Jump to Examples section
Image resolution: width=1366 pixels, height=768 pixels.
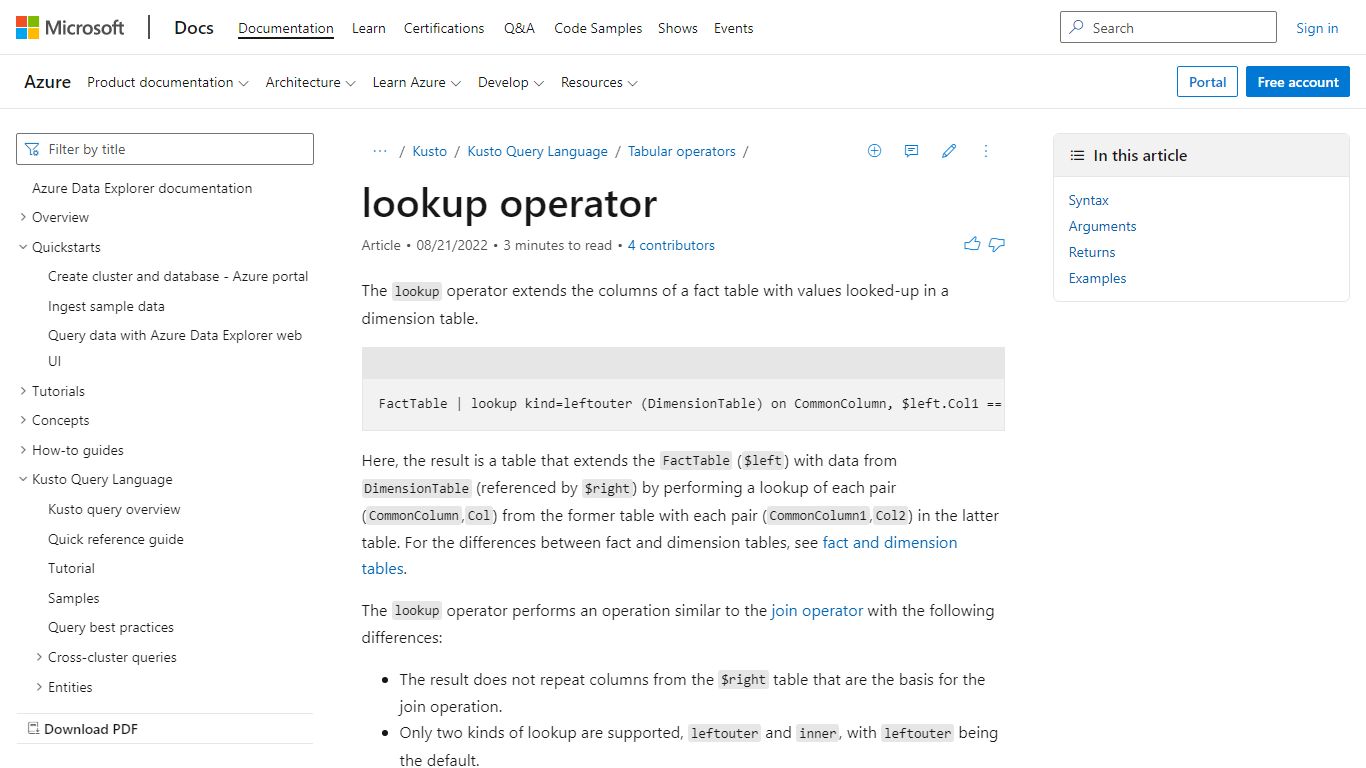click(1097, 278)
